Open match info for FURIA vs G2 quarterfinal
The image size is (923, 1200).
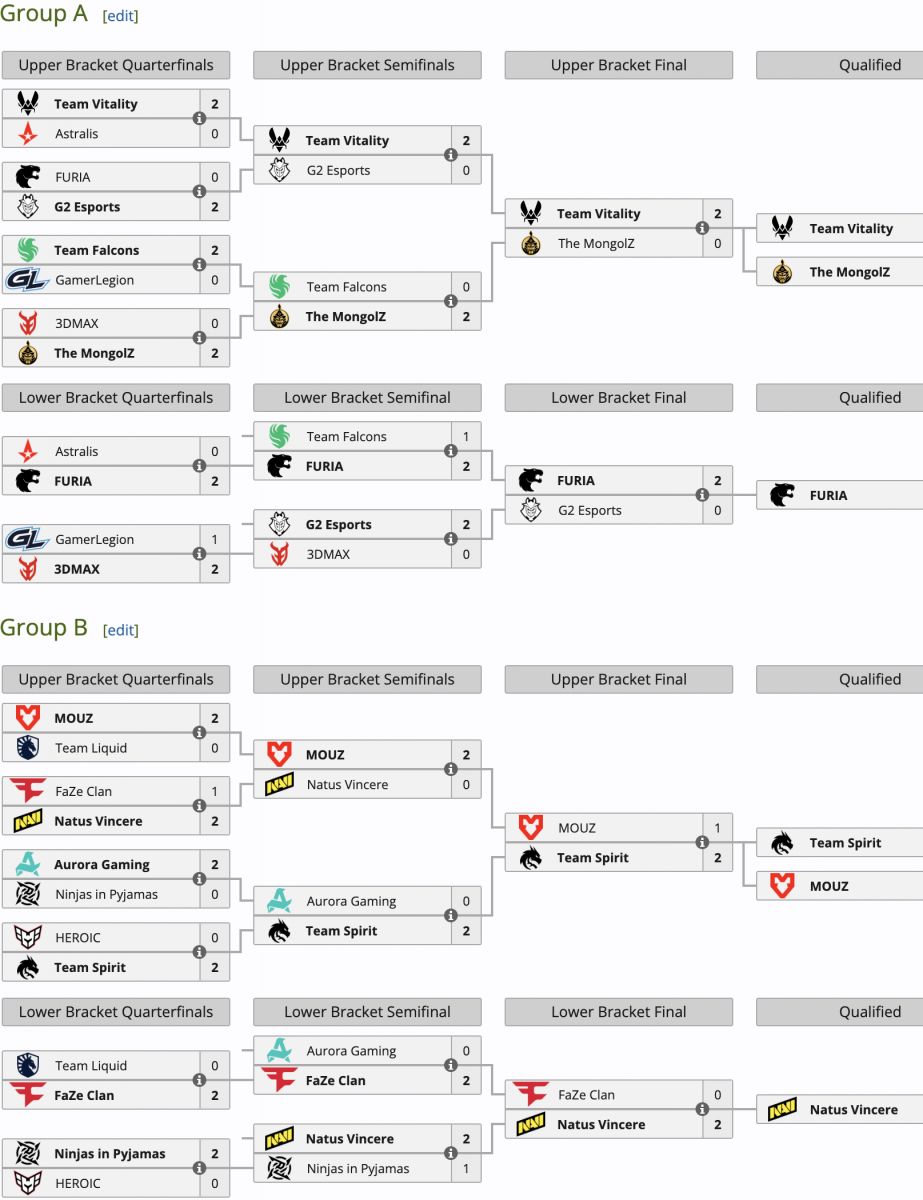[x=199, y=192]
